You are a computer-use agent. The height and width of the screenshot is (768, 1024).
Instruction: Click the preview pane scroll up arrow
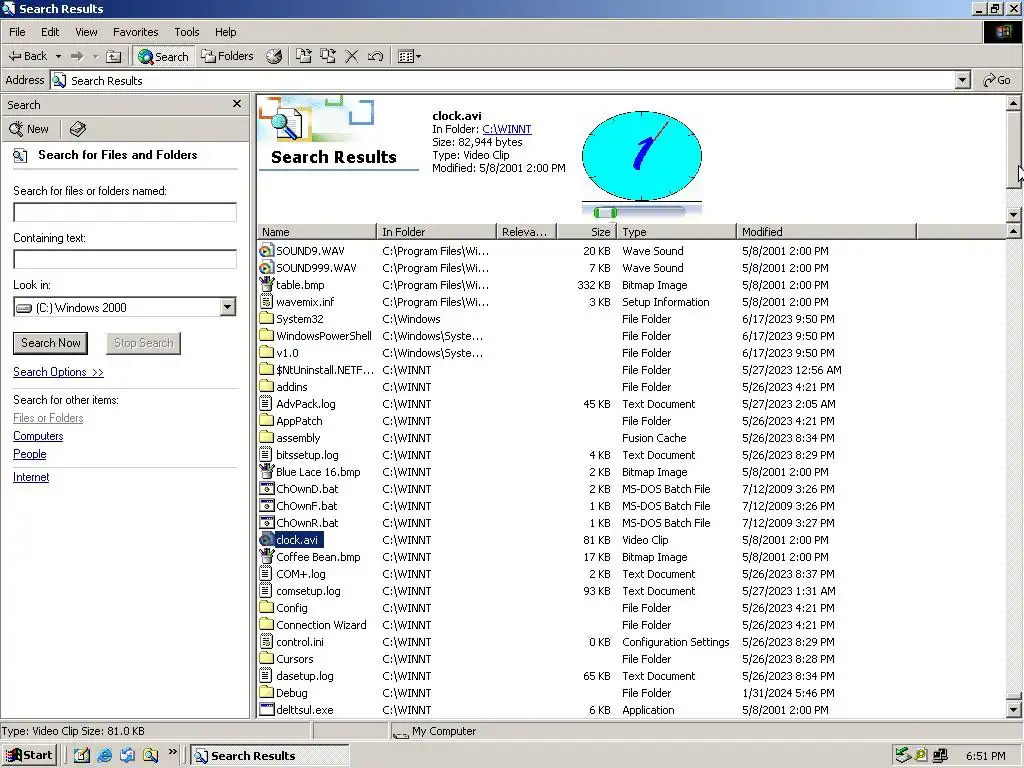[x=1014, y=103]
